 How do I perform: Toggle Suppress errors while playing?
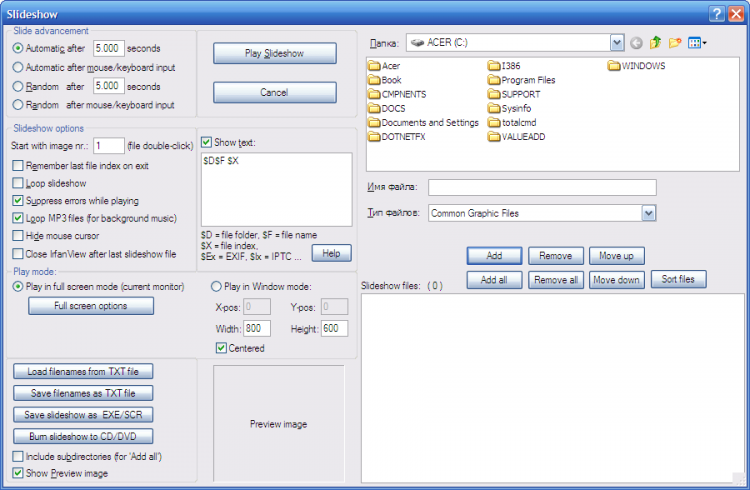tap(18, 200)
